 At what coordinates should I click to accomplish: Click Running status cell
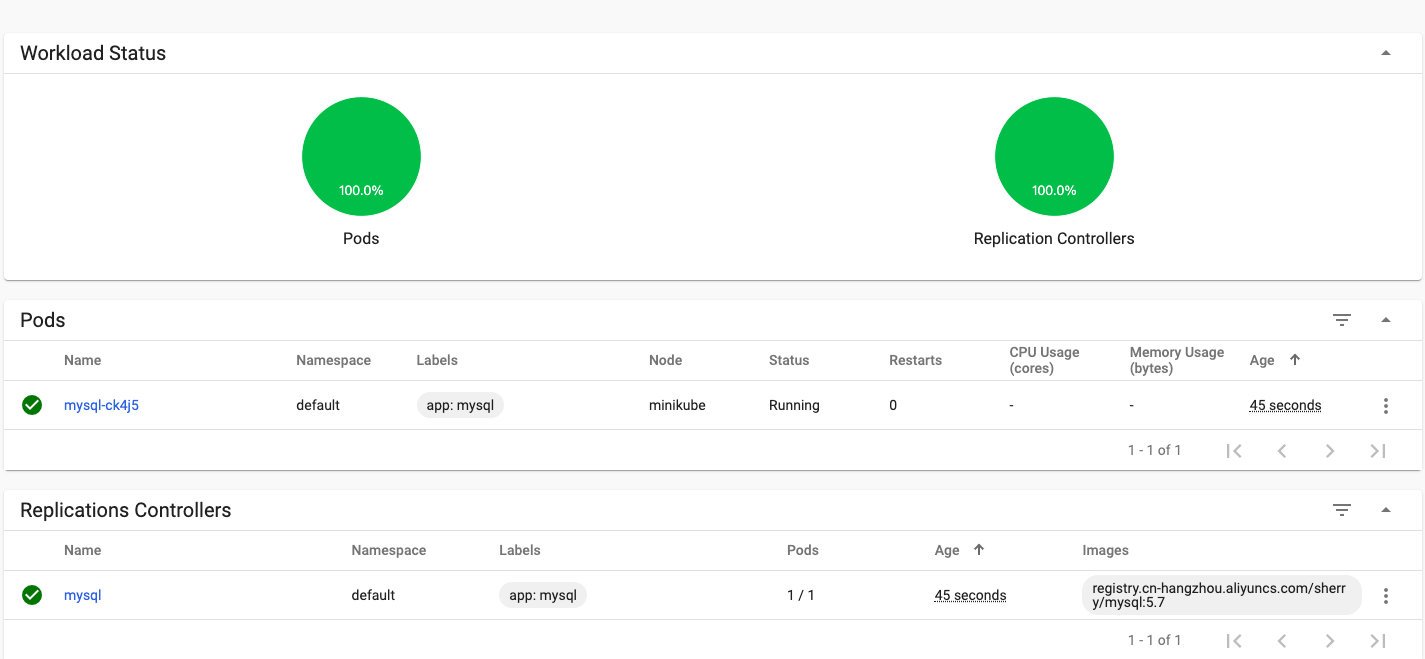pyautogui.click(x=794, y=405)
